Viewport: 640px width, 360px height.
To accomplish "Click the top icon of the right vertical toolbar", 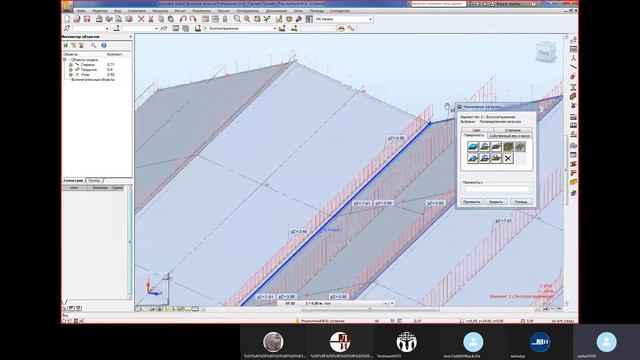I will click(x=573, y=40).
